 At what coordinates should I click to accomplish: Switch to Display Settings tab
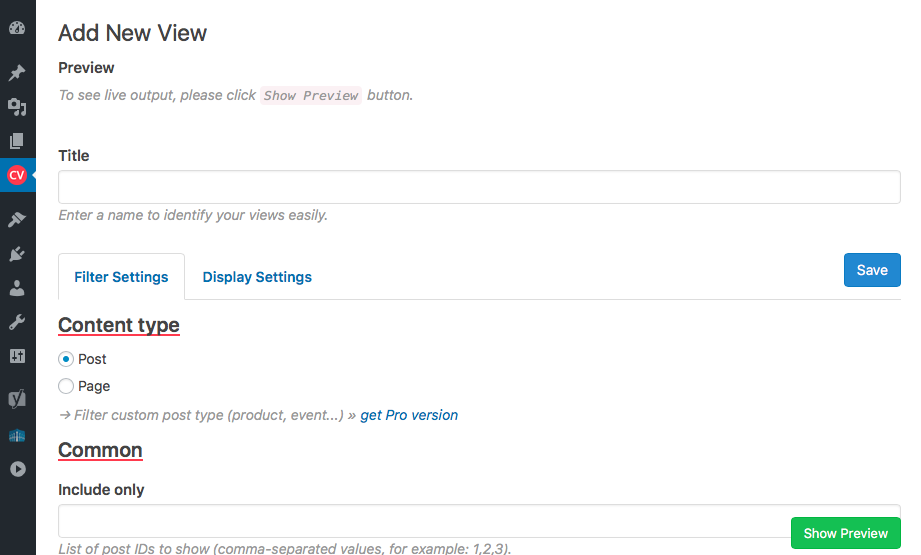click(x=257, y=277)
